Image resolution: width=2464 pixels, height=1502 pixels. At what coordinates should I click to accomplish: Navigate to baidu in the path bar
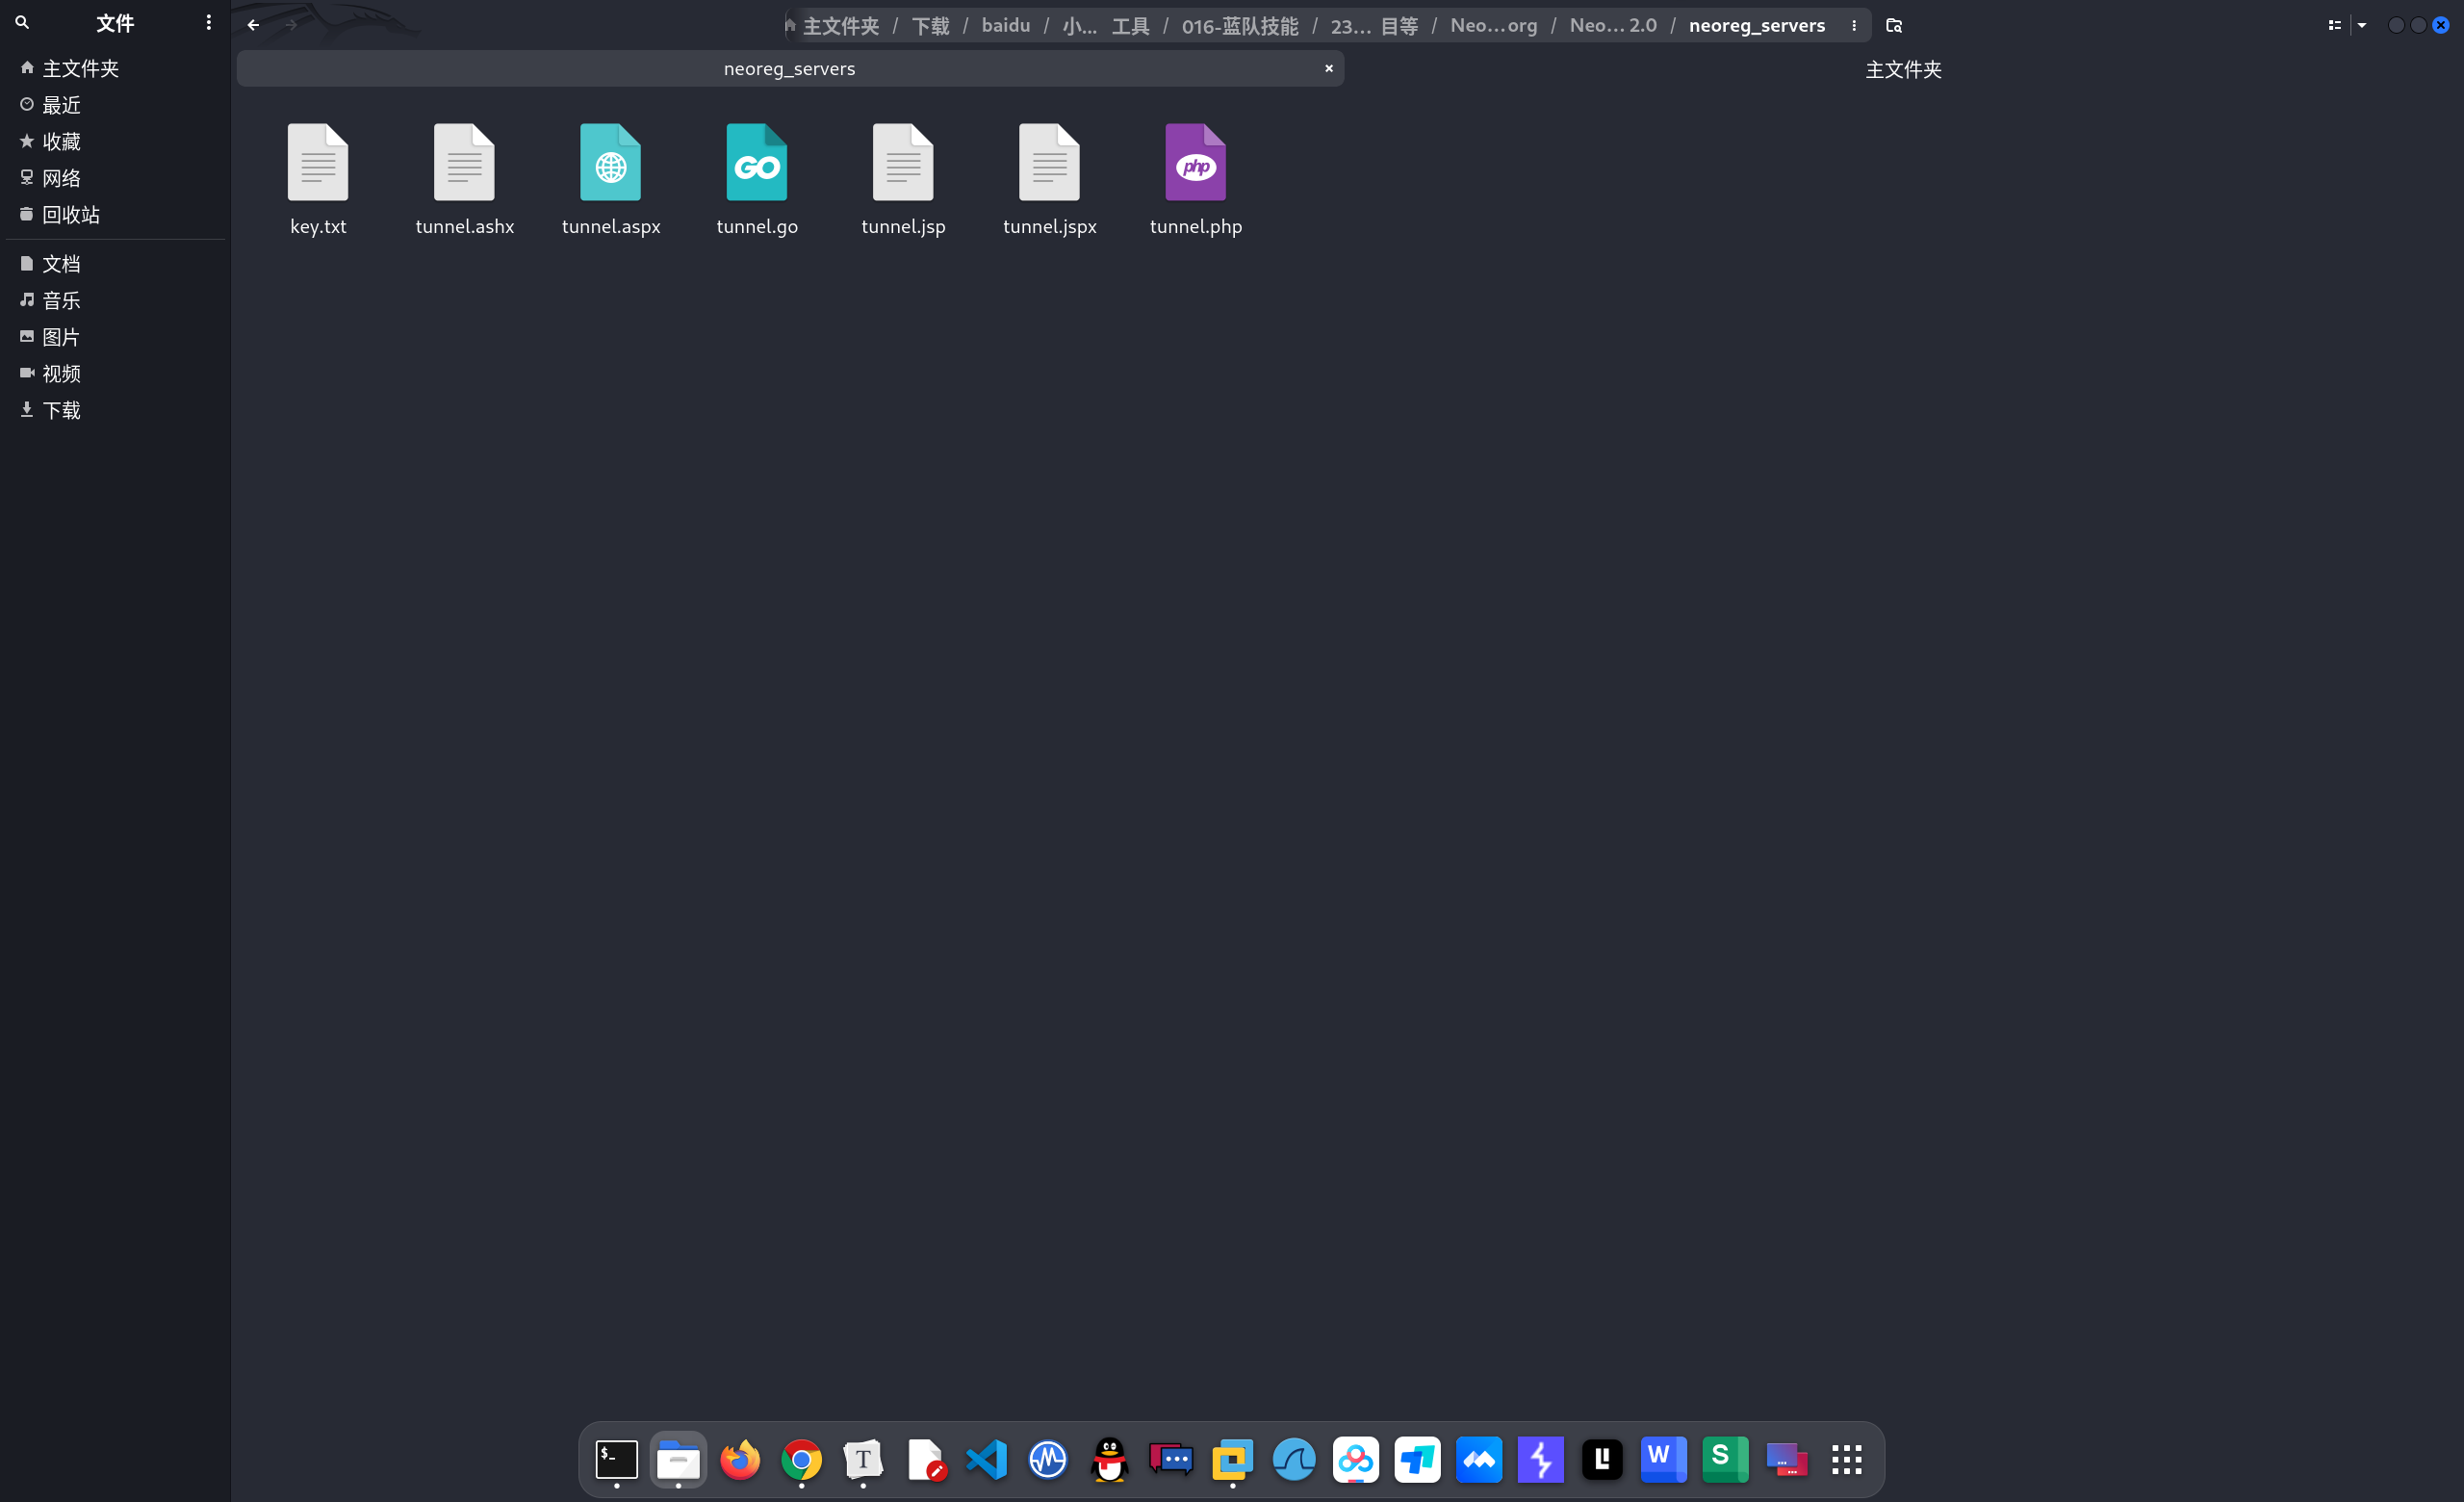(1005, 25)
